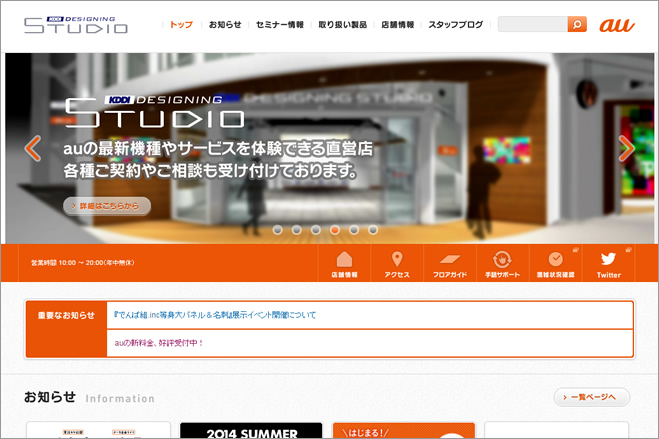Open the お知らせ navigation item

225,25
